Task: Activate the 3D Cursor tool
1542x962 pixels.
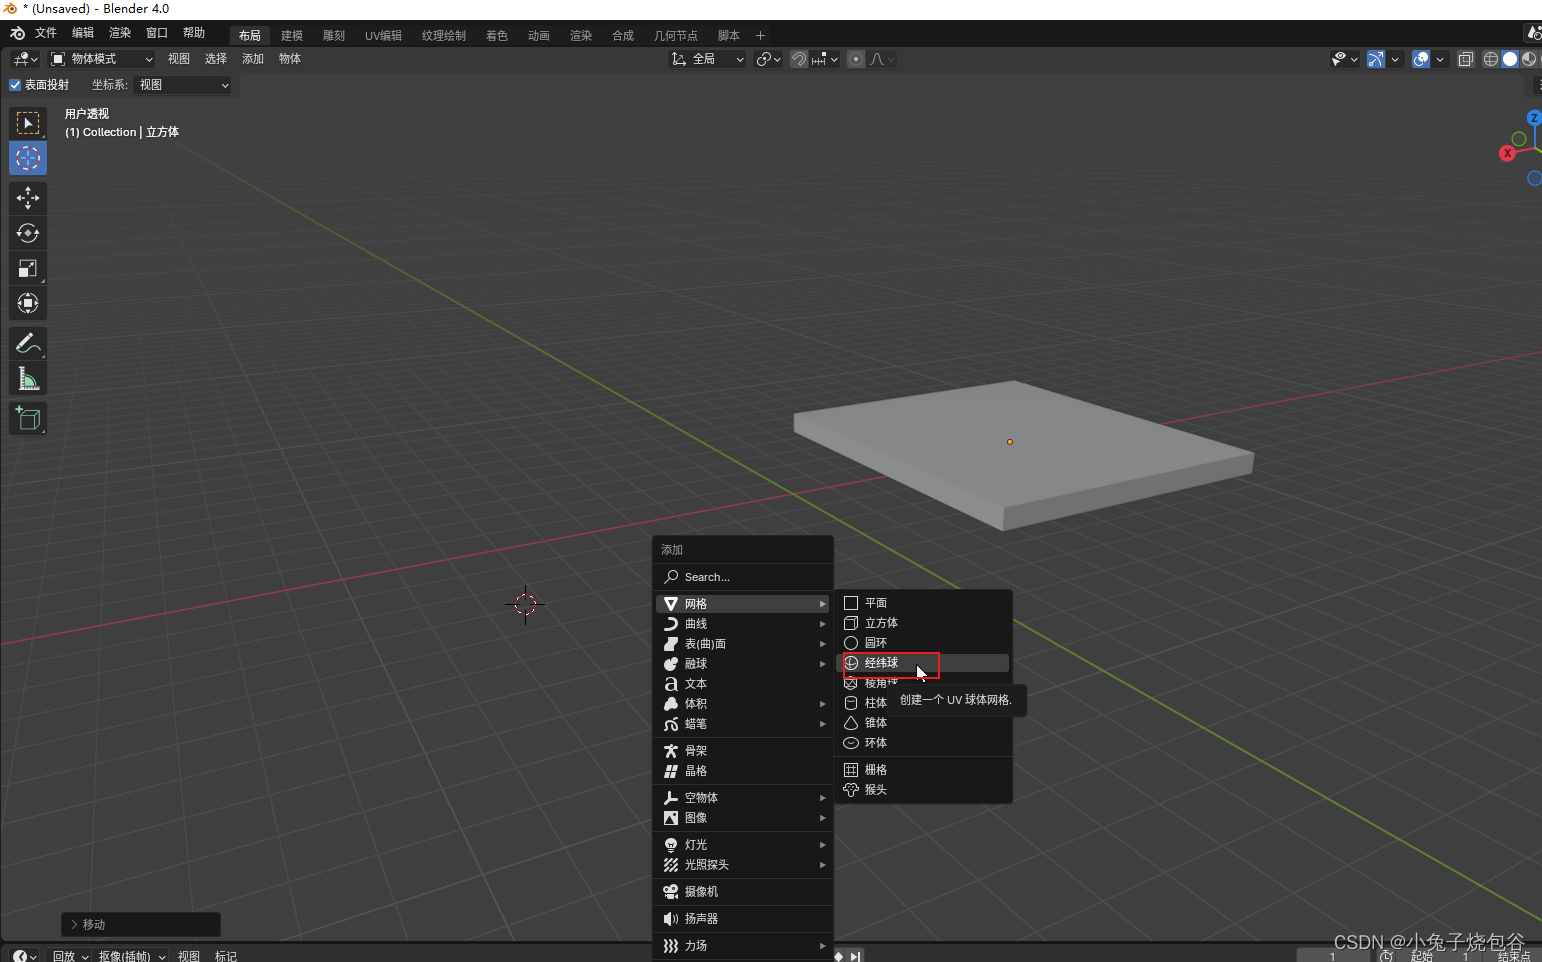Action: coord(28,158)
